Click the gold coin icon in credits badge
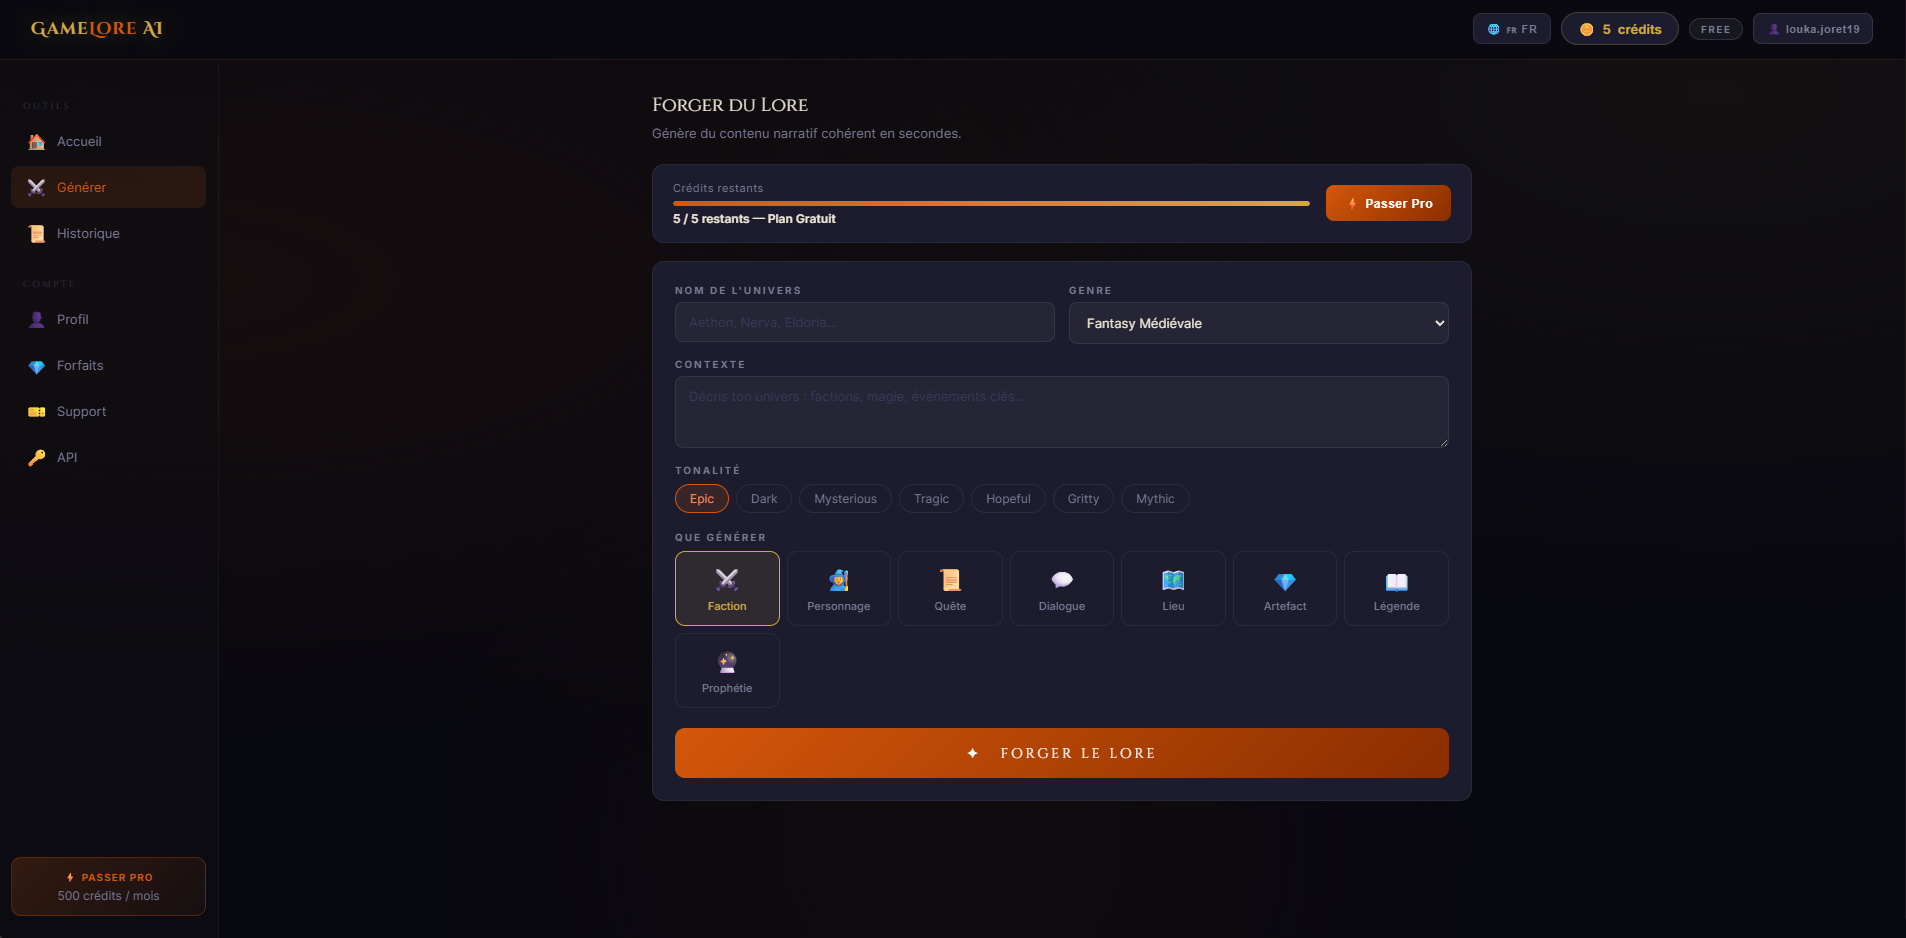The image size is (1906, 938). pos(1586,30)
